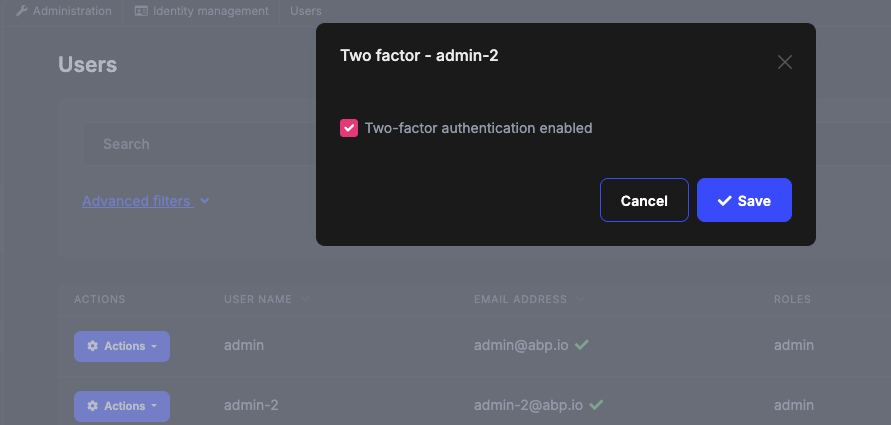This screenshot has width=891, height=425.
Task: Close the Two factor dialog with X
Action: click(785, 62)
